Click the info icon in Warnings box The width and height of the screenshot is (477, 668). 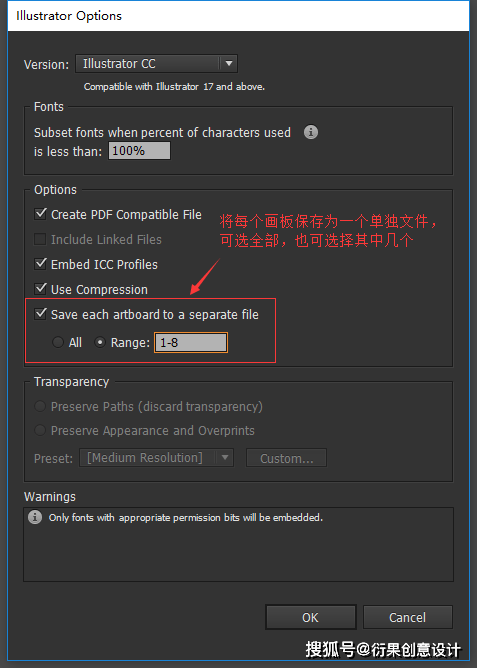pos(35,517)
